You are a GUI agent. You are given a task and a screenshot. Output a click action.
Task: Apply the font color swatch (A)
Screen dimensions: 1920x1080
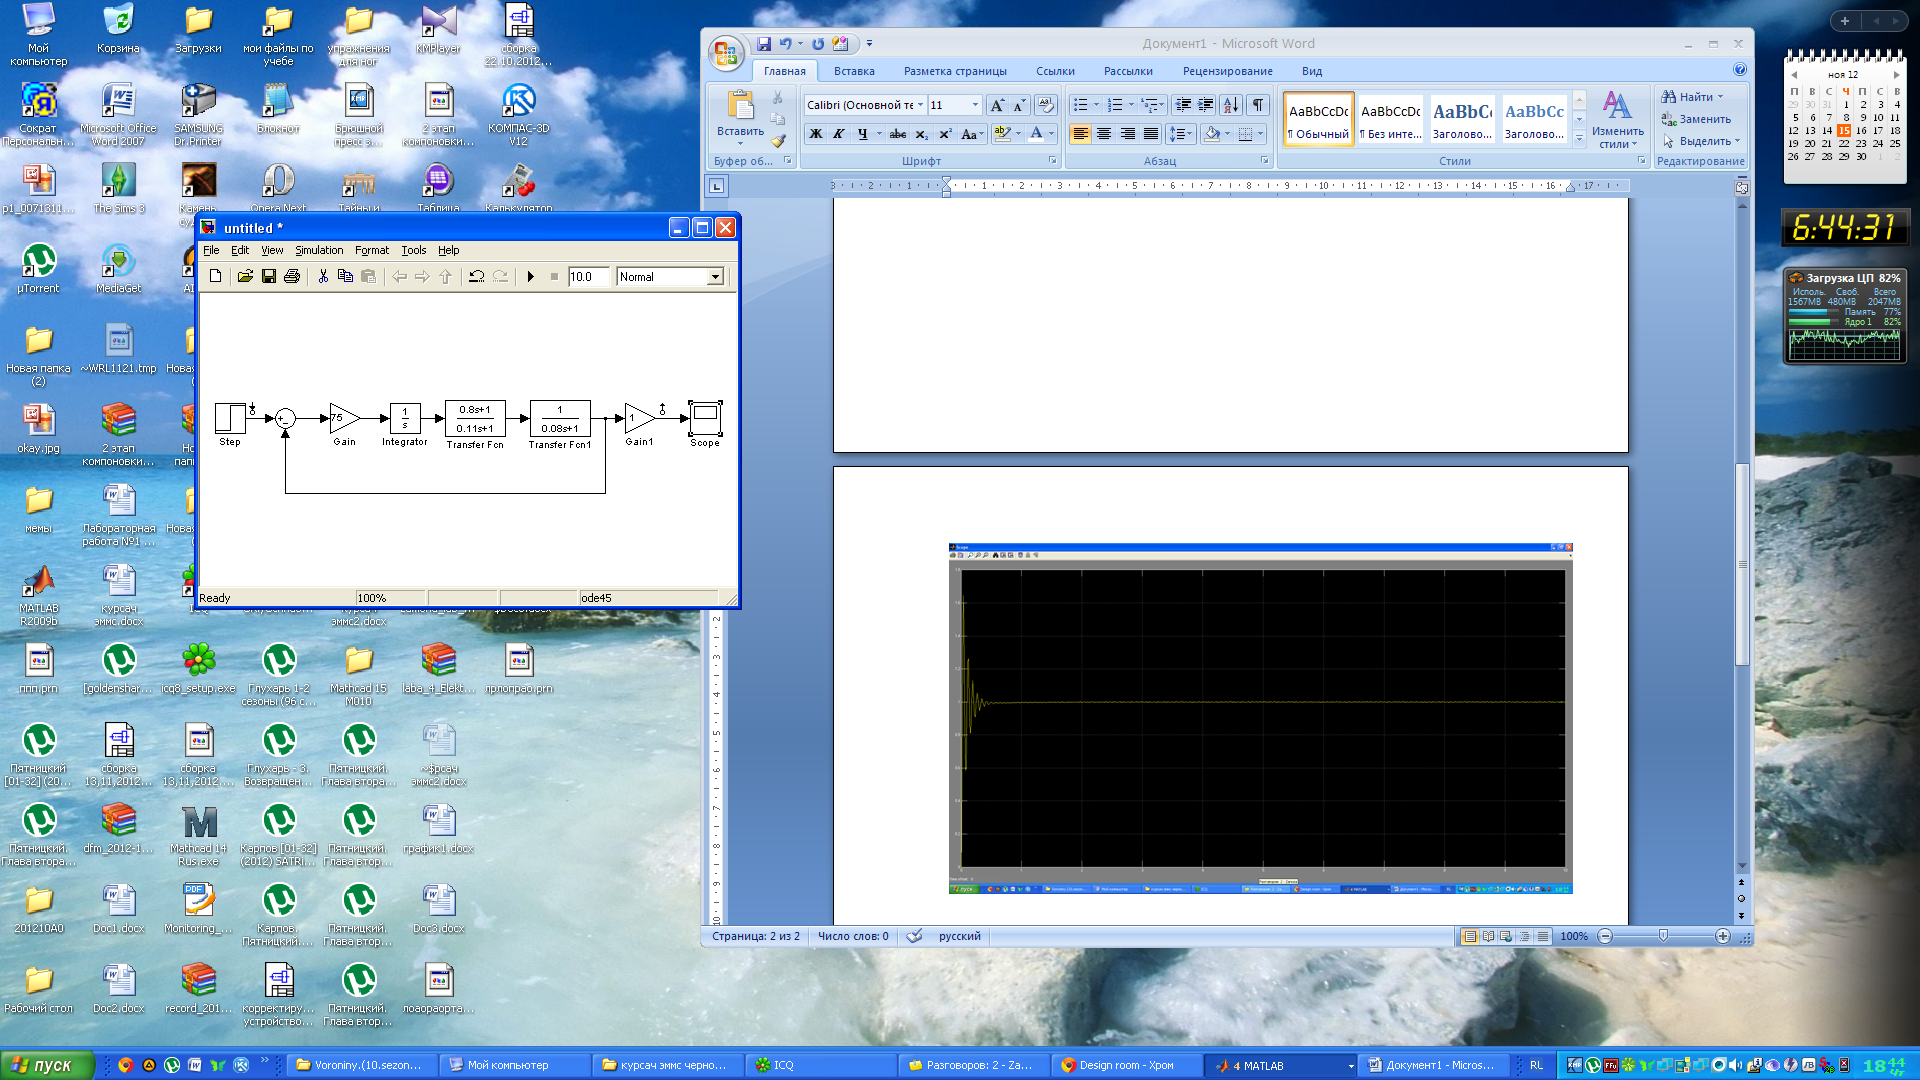click(x=1036, y=134)
